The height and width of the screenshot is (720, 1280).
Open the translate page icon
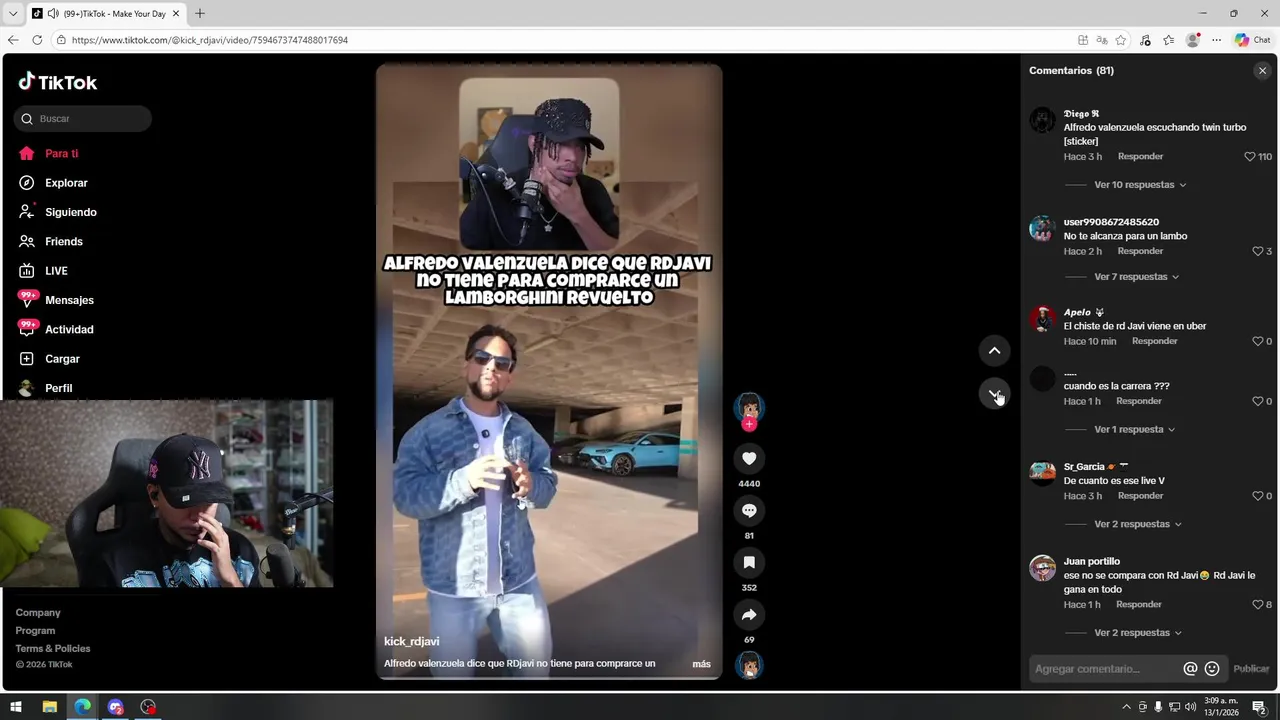(1102, 40)
